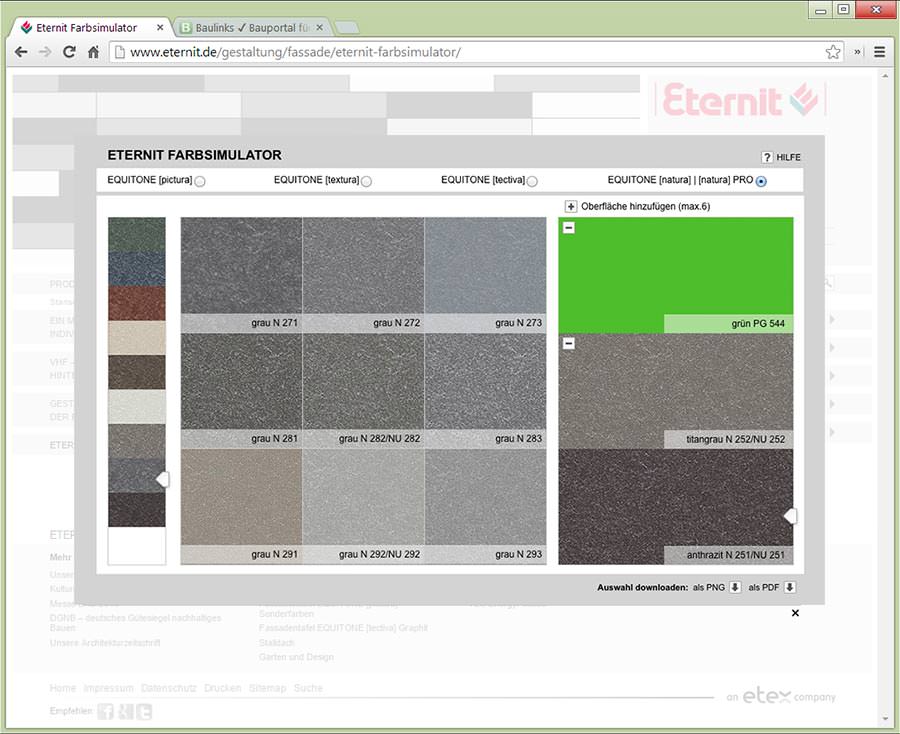The width and height of the screenshot is (900, 734).
Task: Download the selection as PNG arrow icon
Action: click(735, 587)
